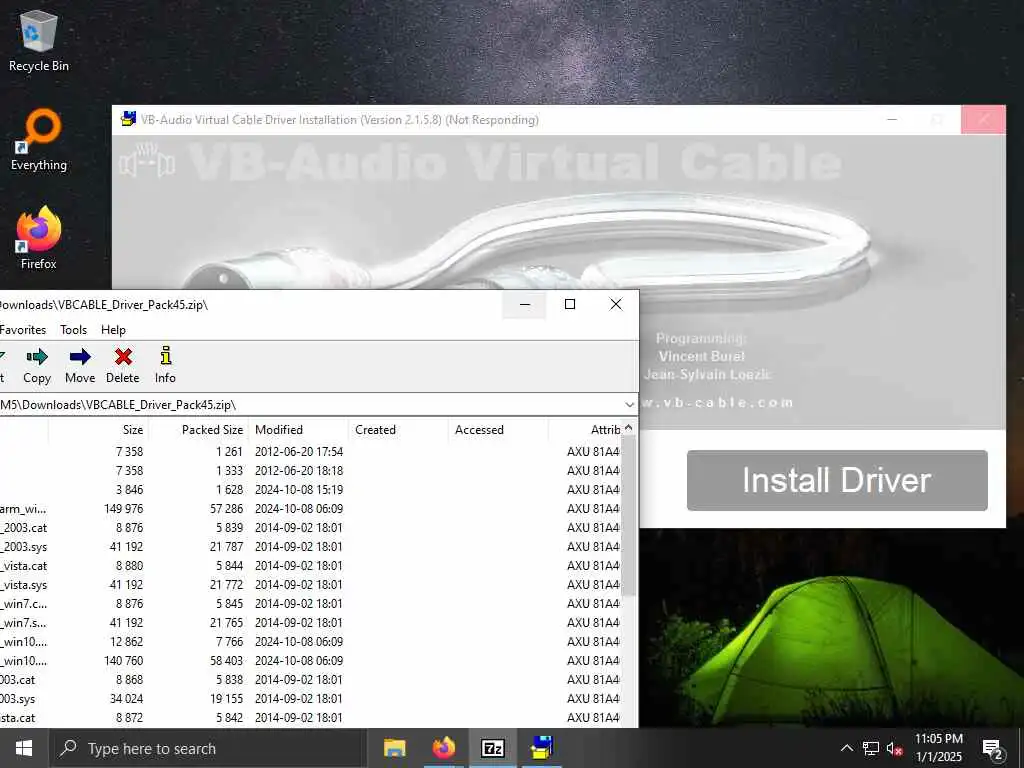Close the VB-Audio installer window
Viewport: 1024px width, 768px height.
pos(983,120)
